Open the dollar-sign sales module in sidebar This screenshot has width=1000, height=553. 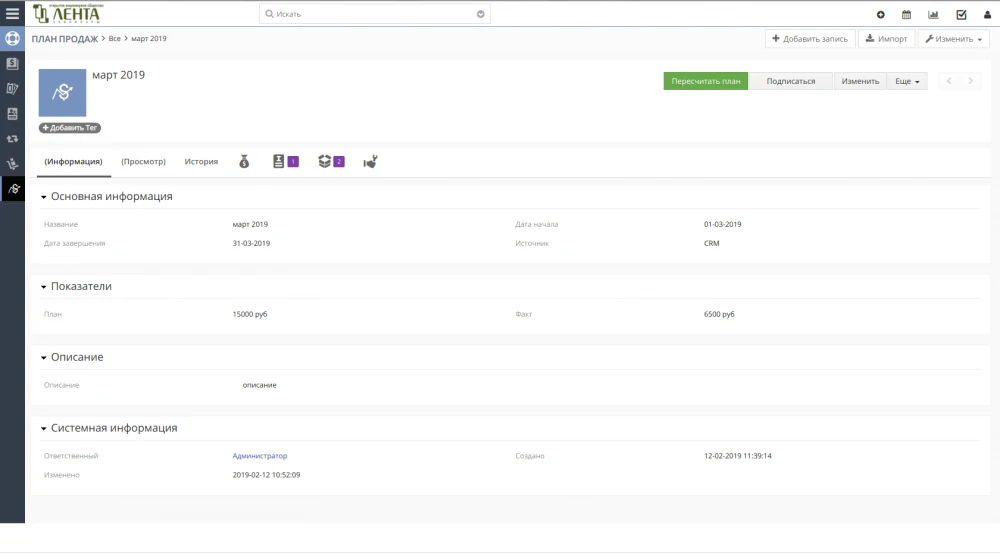12,64
